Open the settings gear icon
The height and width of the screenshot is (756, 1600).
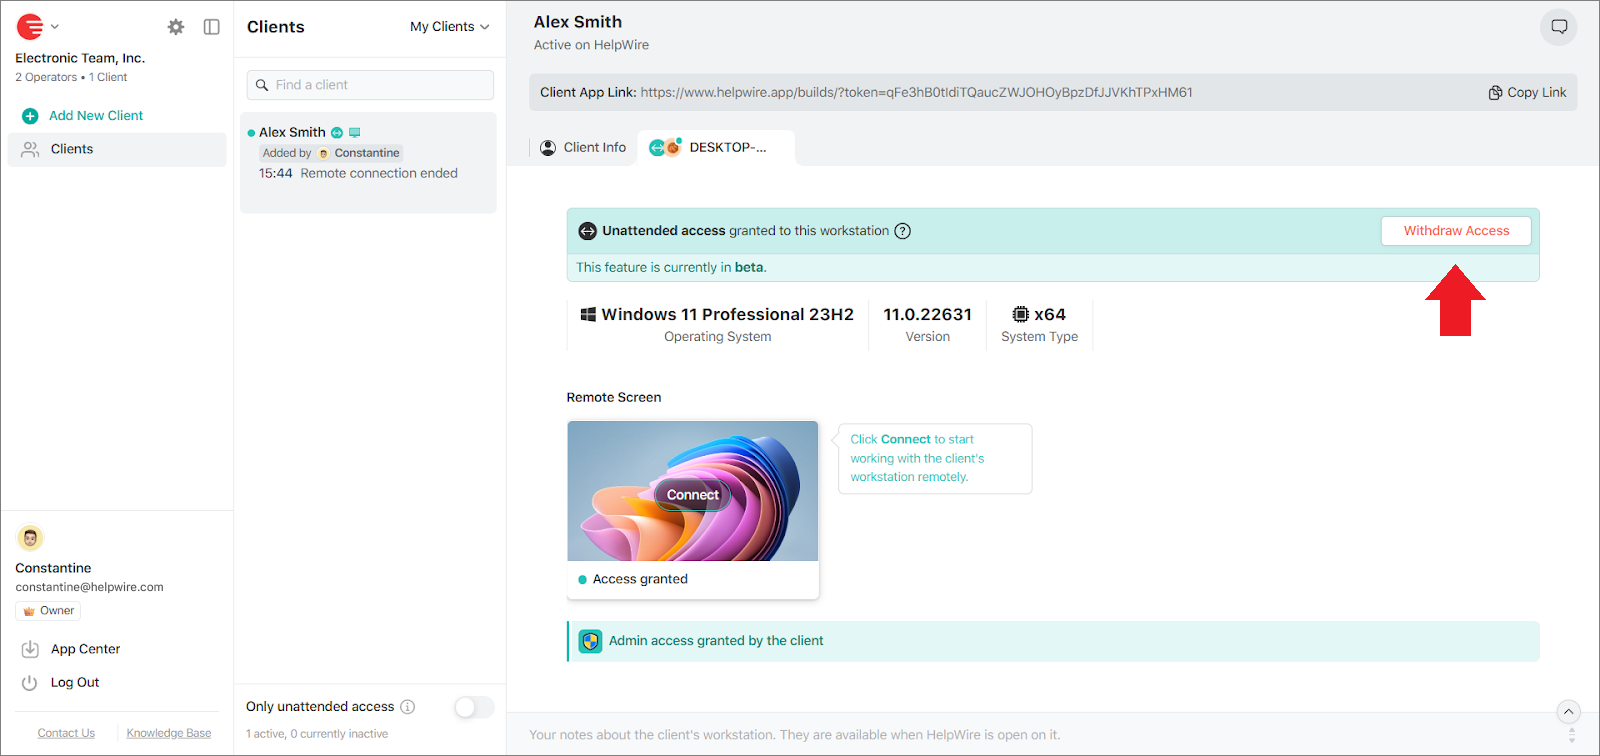[x=176, y=27]
